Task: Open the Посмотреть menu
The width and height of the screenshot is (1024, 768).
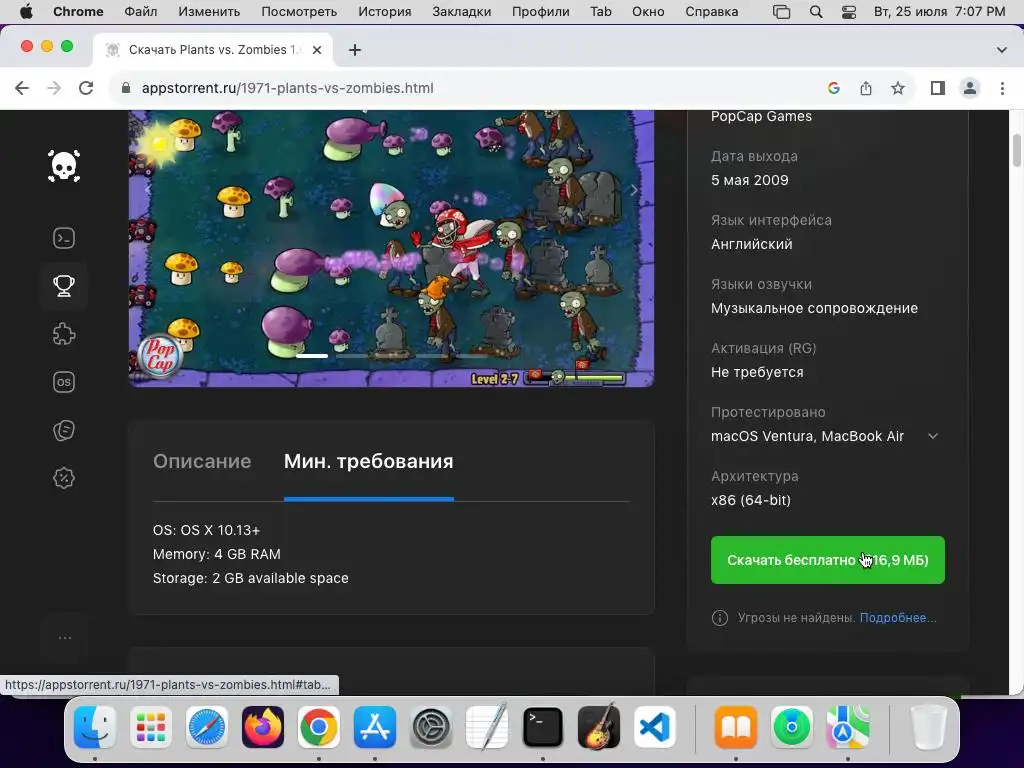Action: [x=299, y=12]
